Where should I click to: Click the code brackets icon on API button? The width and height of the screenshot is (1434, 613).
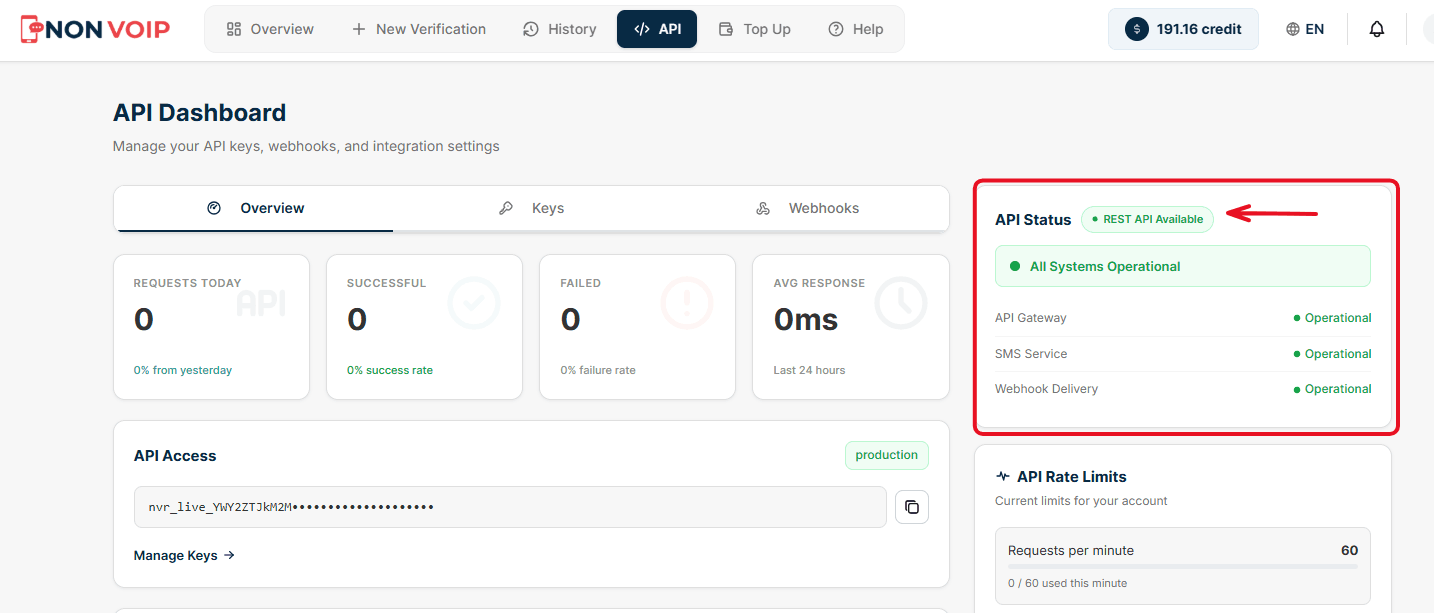642,29
